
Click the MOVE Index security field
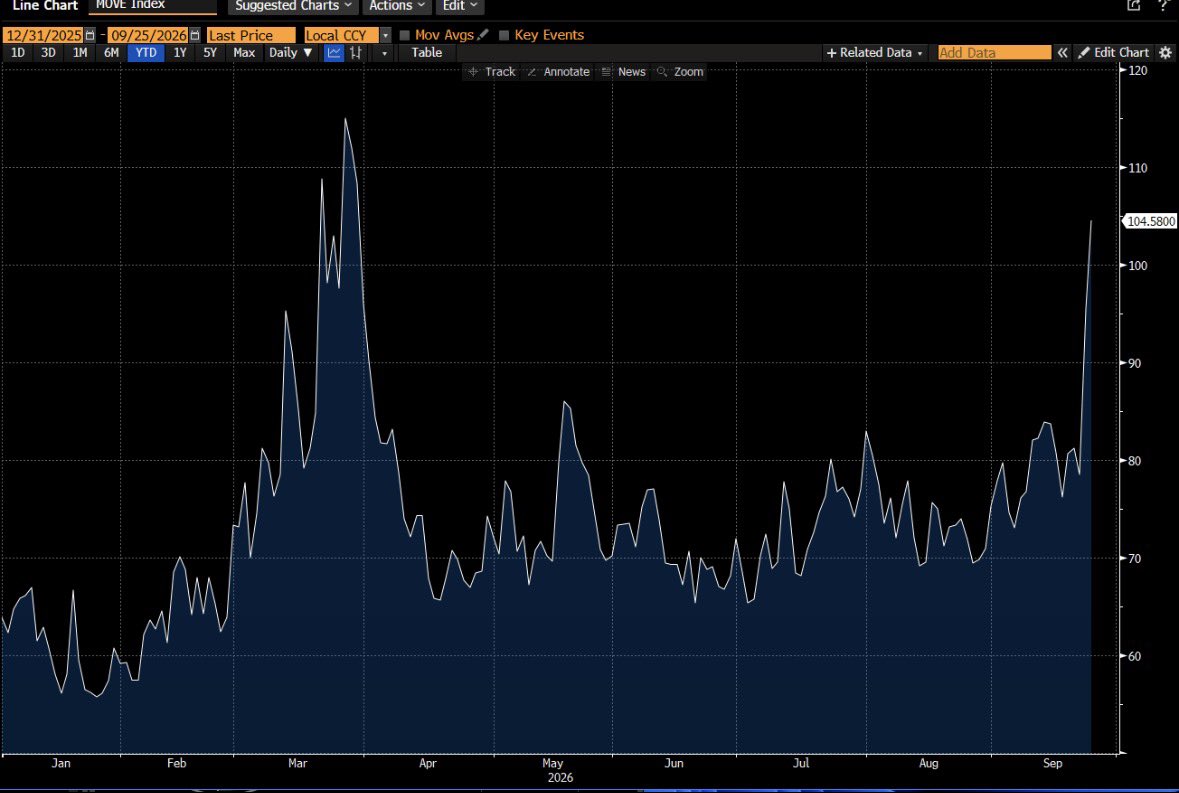[153, 6]
